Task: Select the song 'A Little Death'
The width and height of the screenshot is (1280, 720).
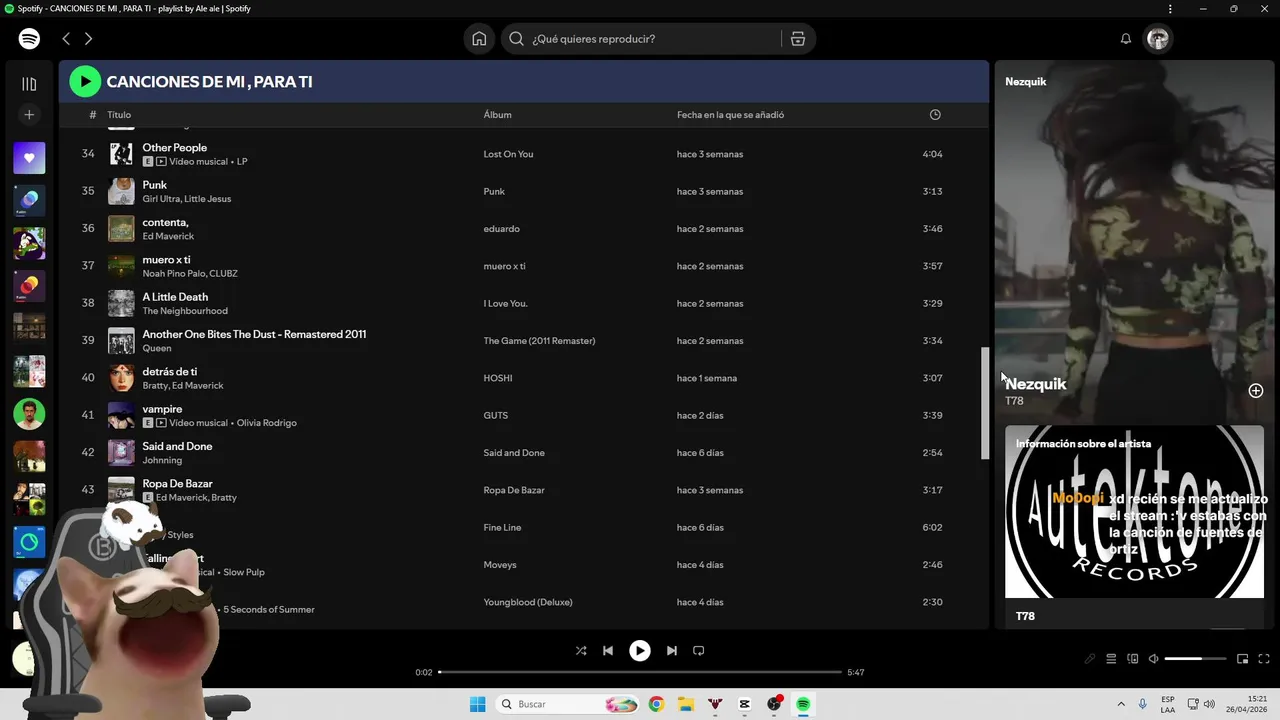Action: 175,297
